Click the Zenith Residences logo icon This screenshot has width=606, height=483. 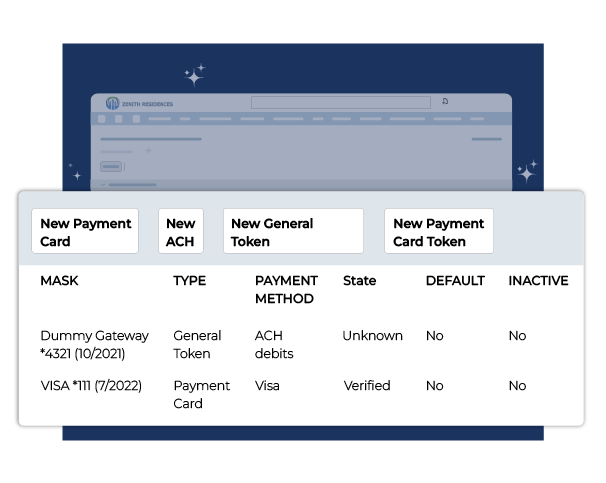point(113,103)
